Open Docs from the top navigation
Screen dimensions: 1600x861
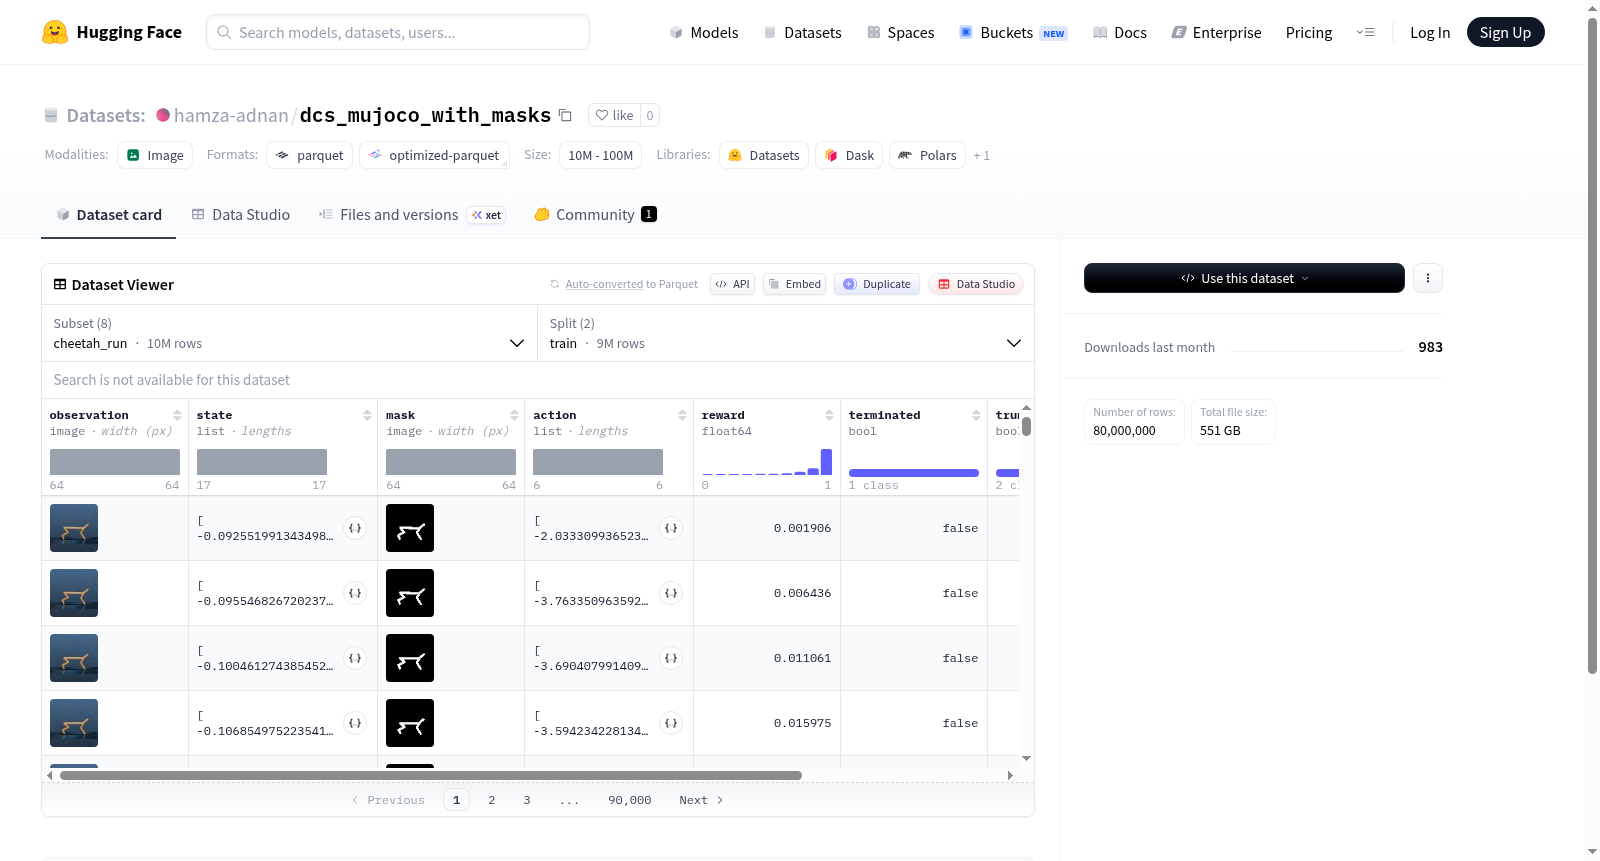coord(1120,32)
